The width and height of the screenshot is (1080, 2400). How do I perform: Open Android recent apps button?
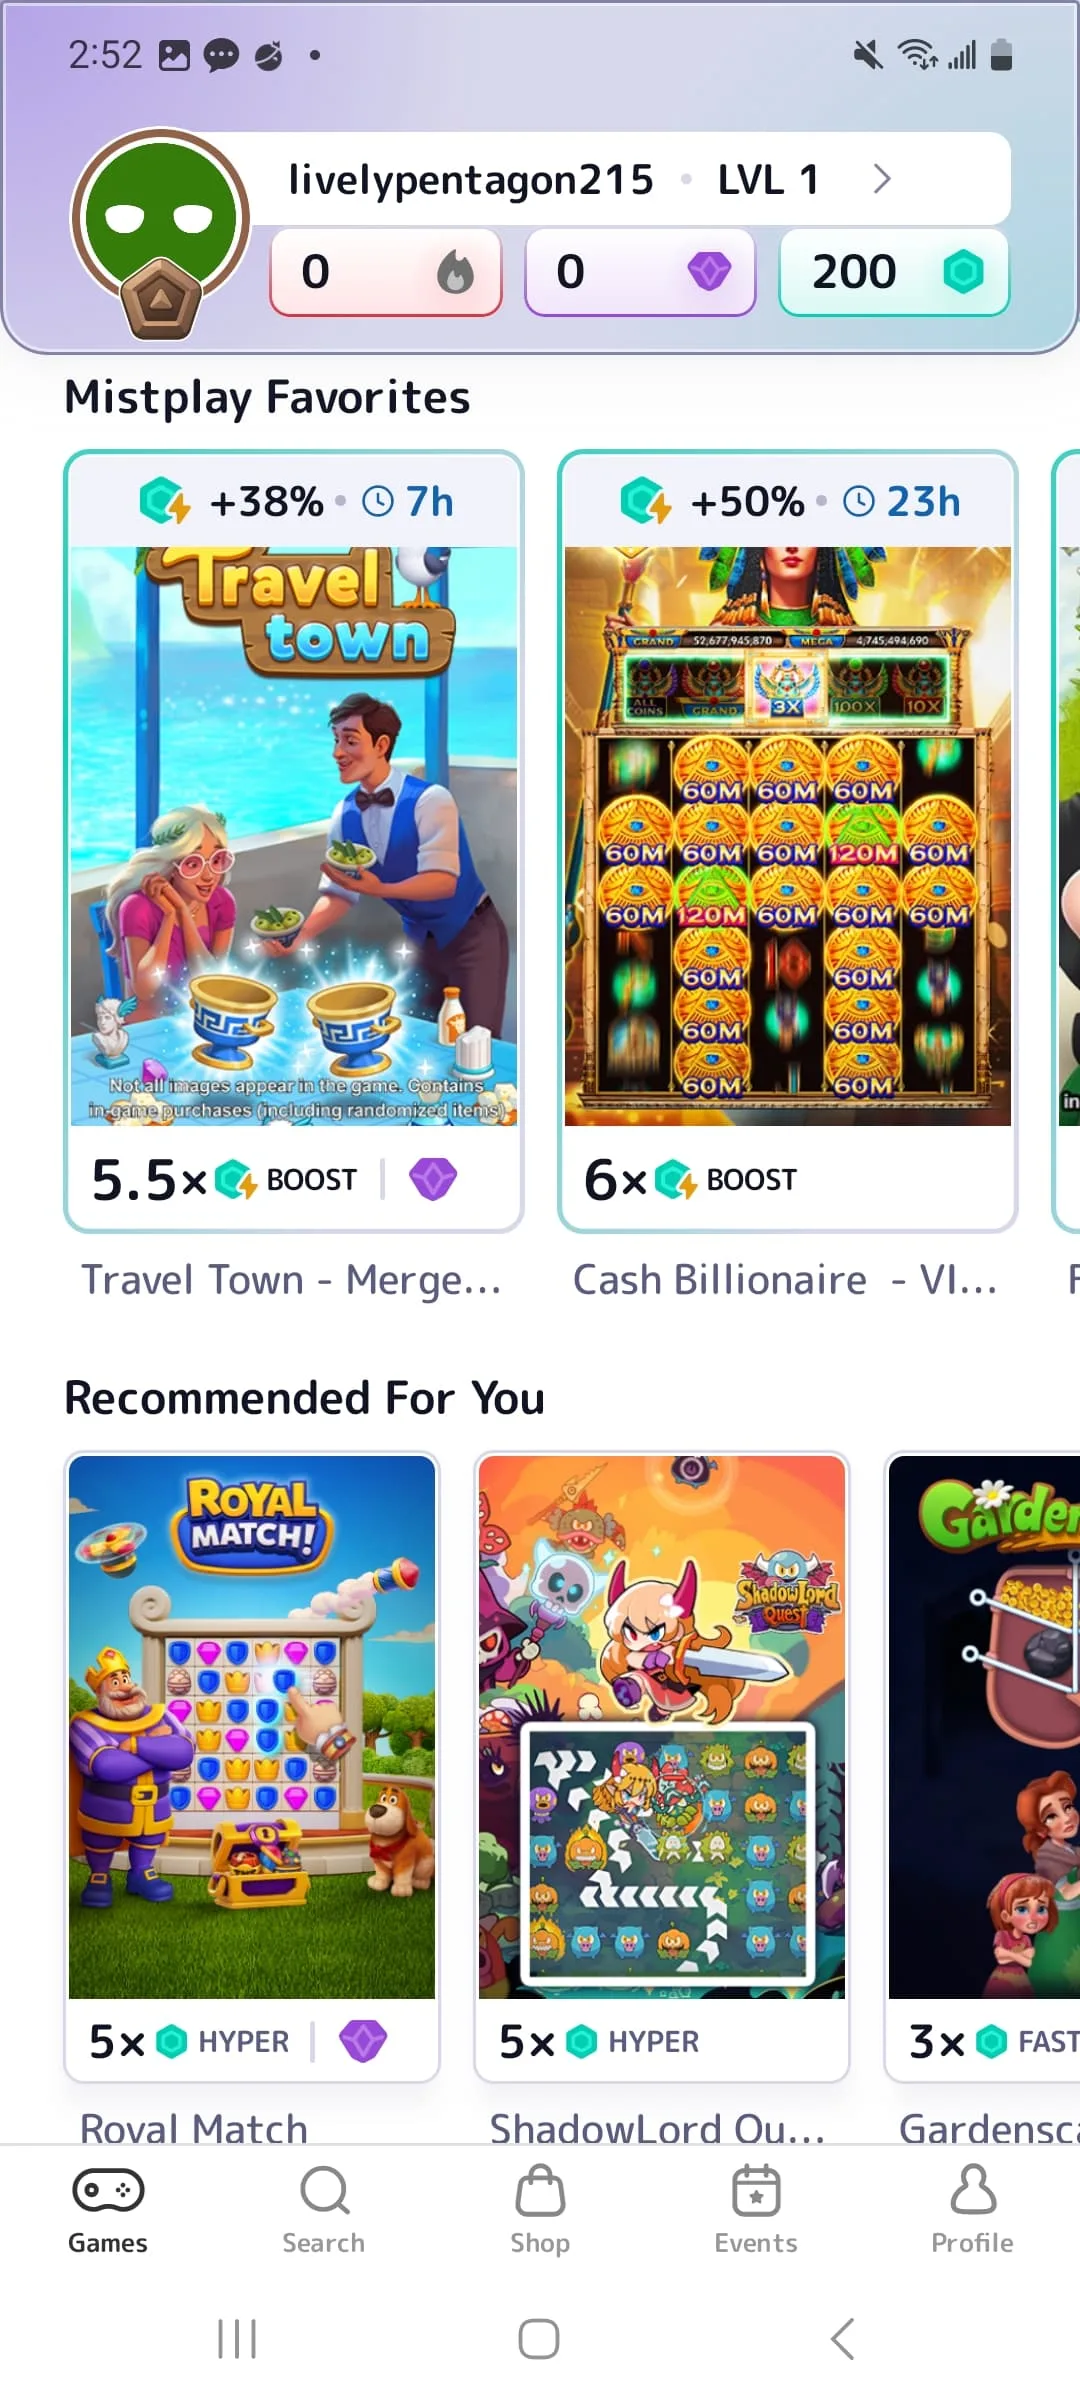[237, 2339]
